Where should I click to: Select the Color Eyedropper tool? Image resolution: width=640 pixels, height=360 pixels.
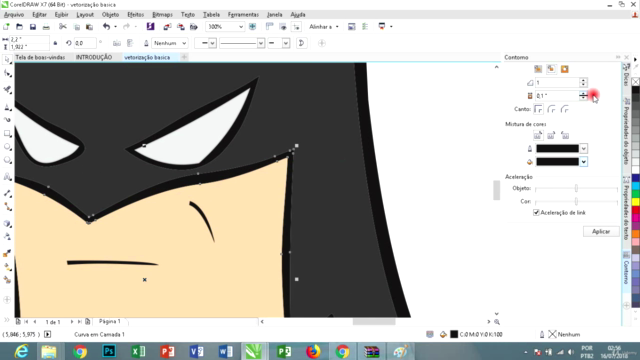pyautogui.click(x=7, y=253)
